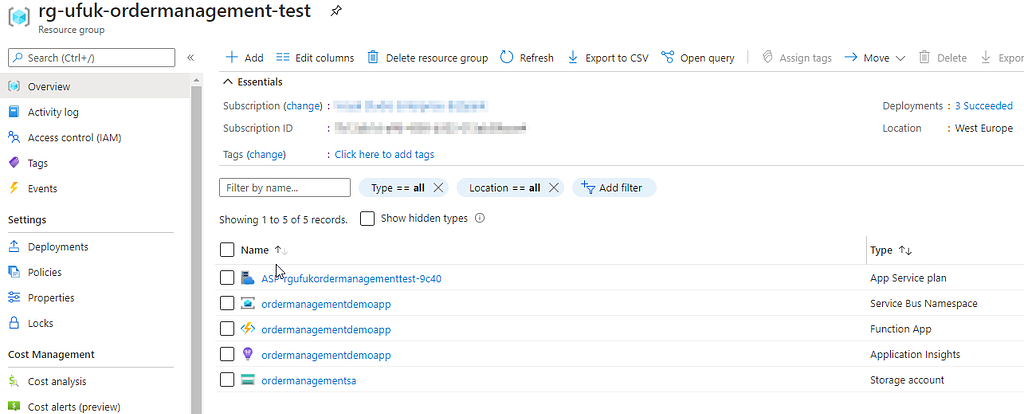Click here to add tags link

click(x=384, y=155)
